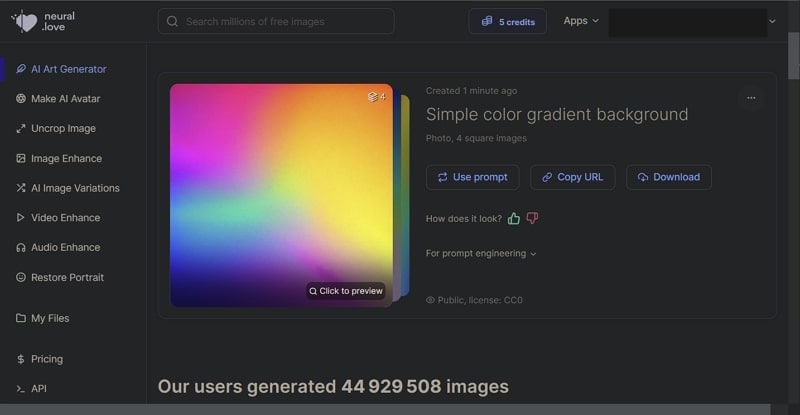Click the thumbs down icon
Viewport: 800px width, 415px height.
[532, 218]
